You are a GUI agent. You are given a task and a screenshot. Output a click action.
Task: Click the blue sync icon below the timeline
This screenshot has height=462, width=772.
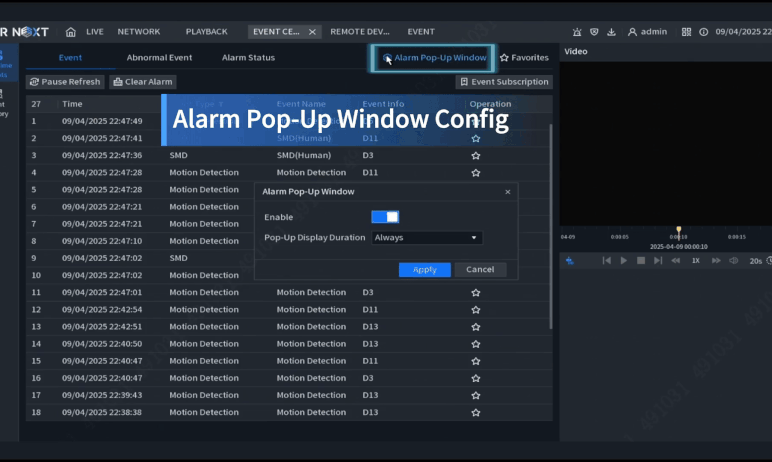[x=569, y=260]
